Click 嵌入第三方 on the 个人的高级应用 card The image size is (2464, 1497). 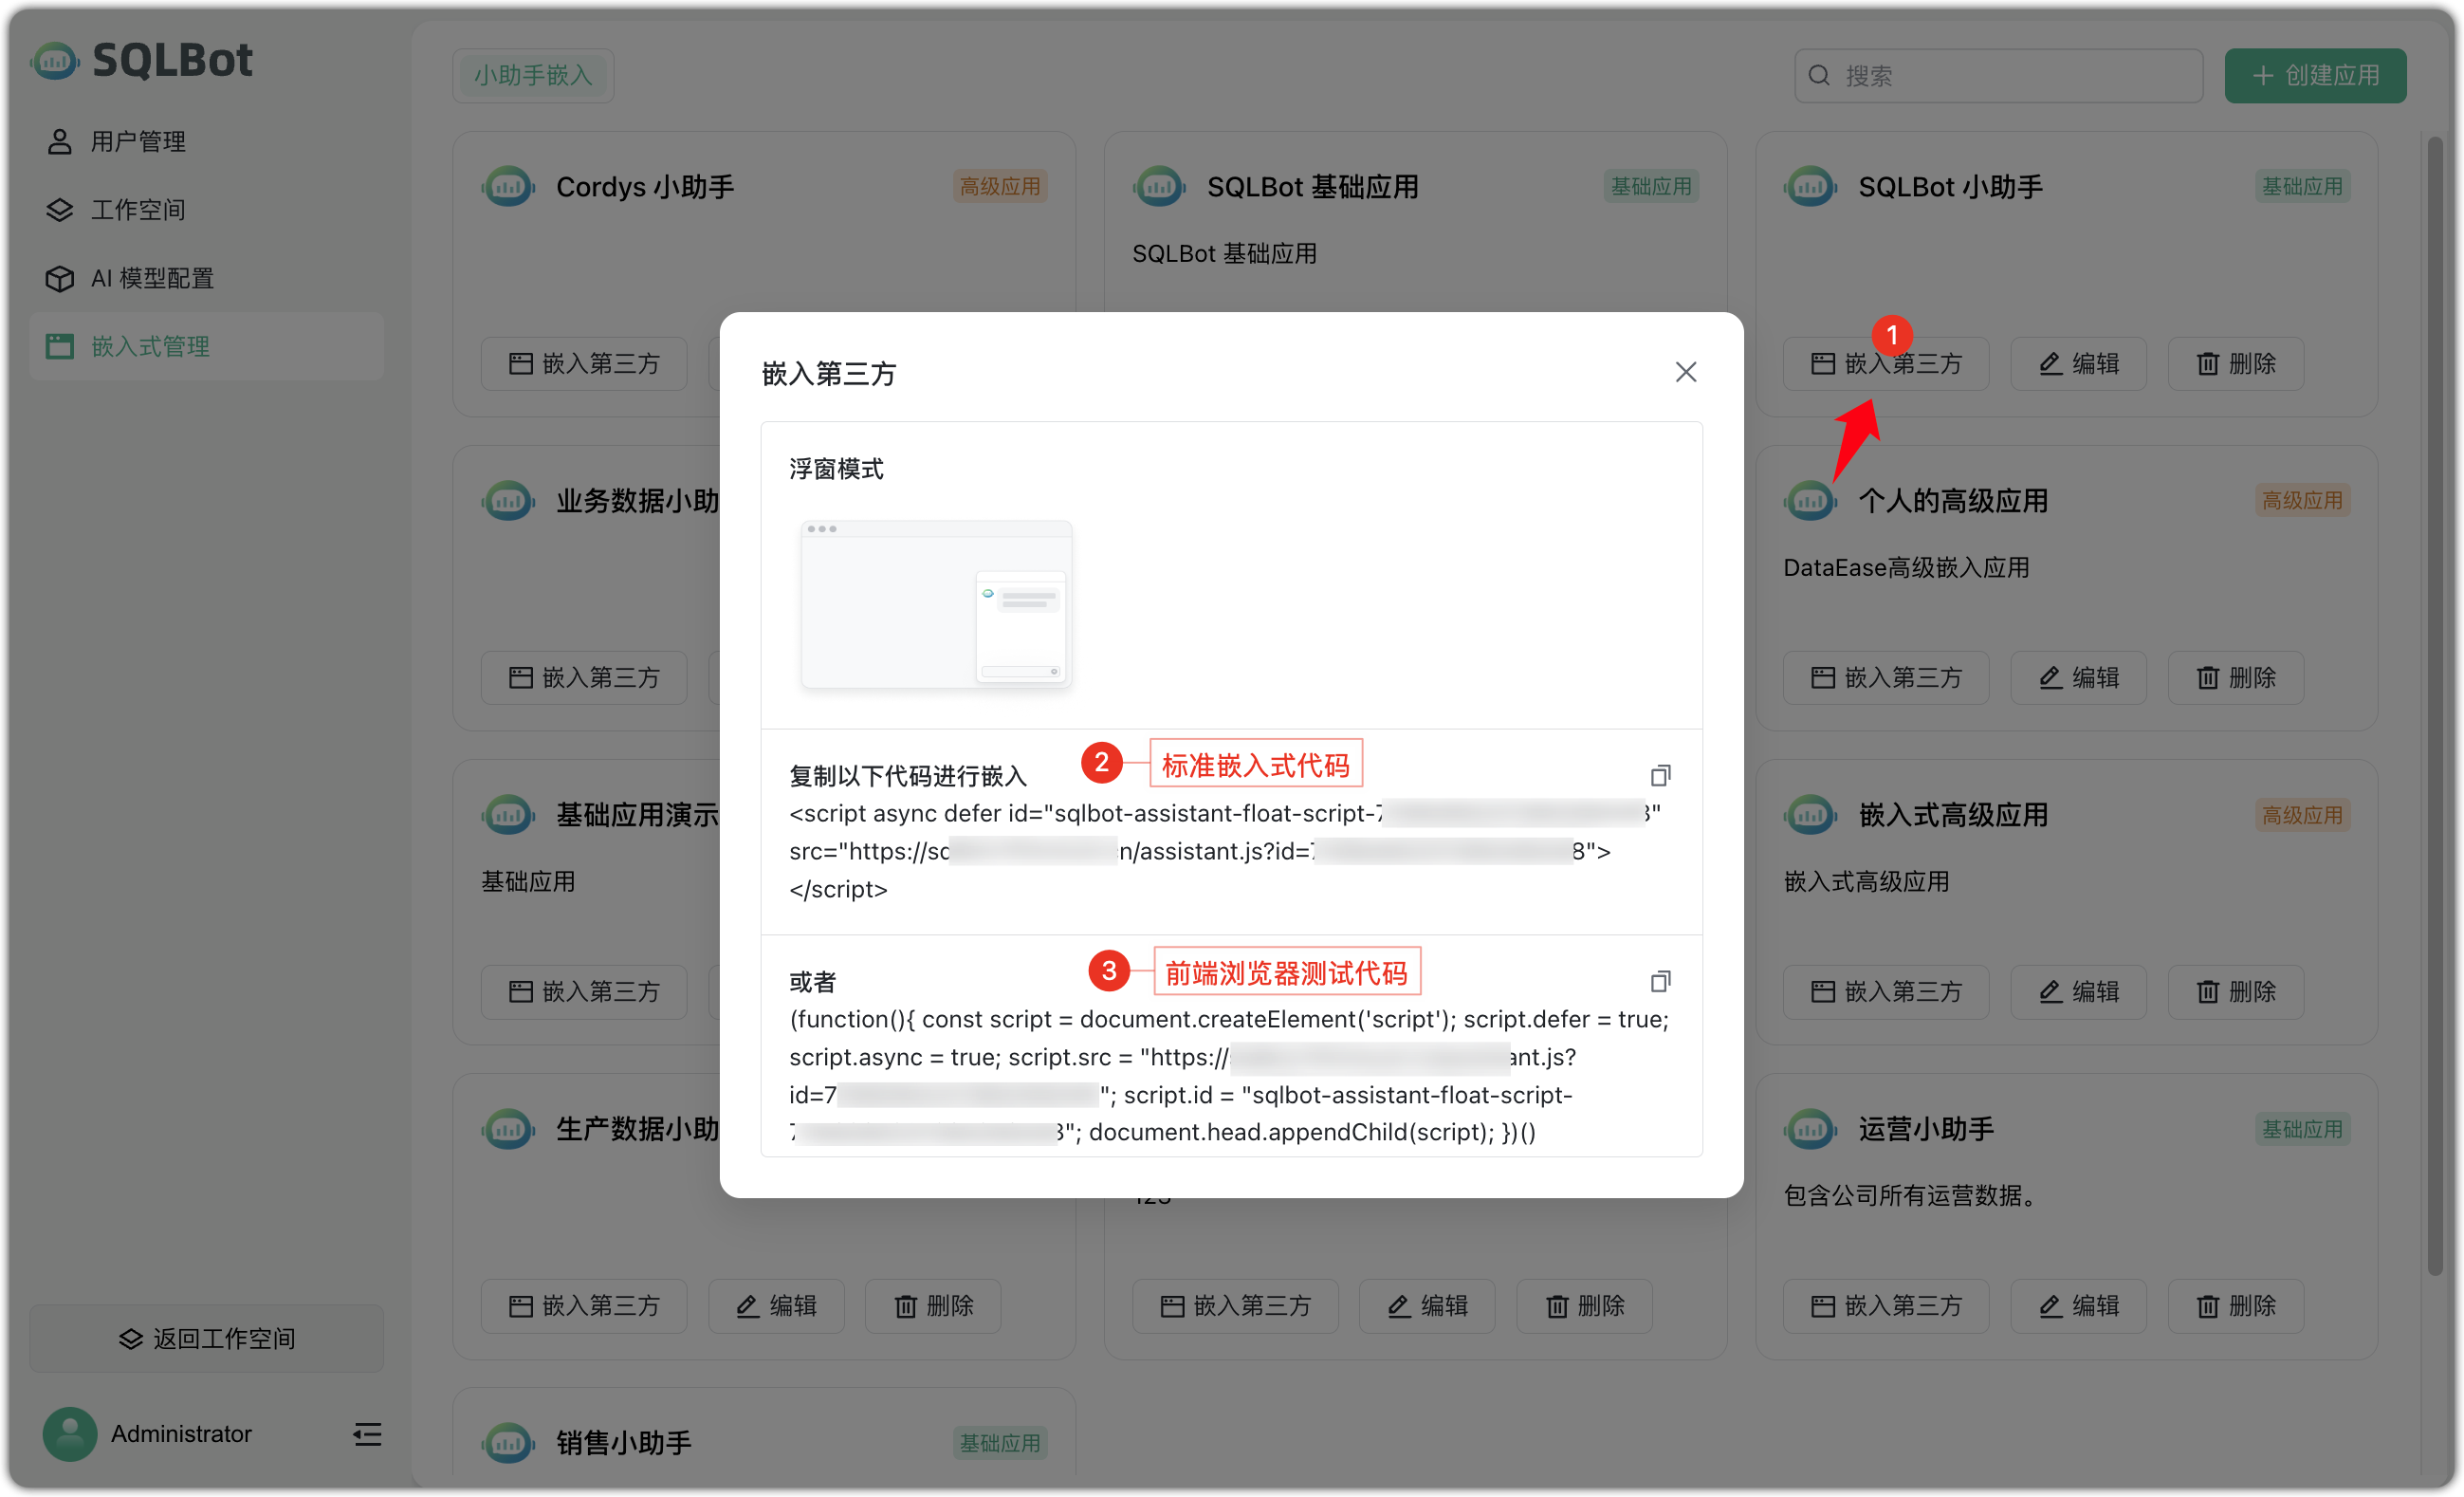click(1885, 677)
